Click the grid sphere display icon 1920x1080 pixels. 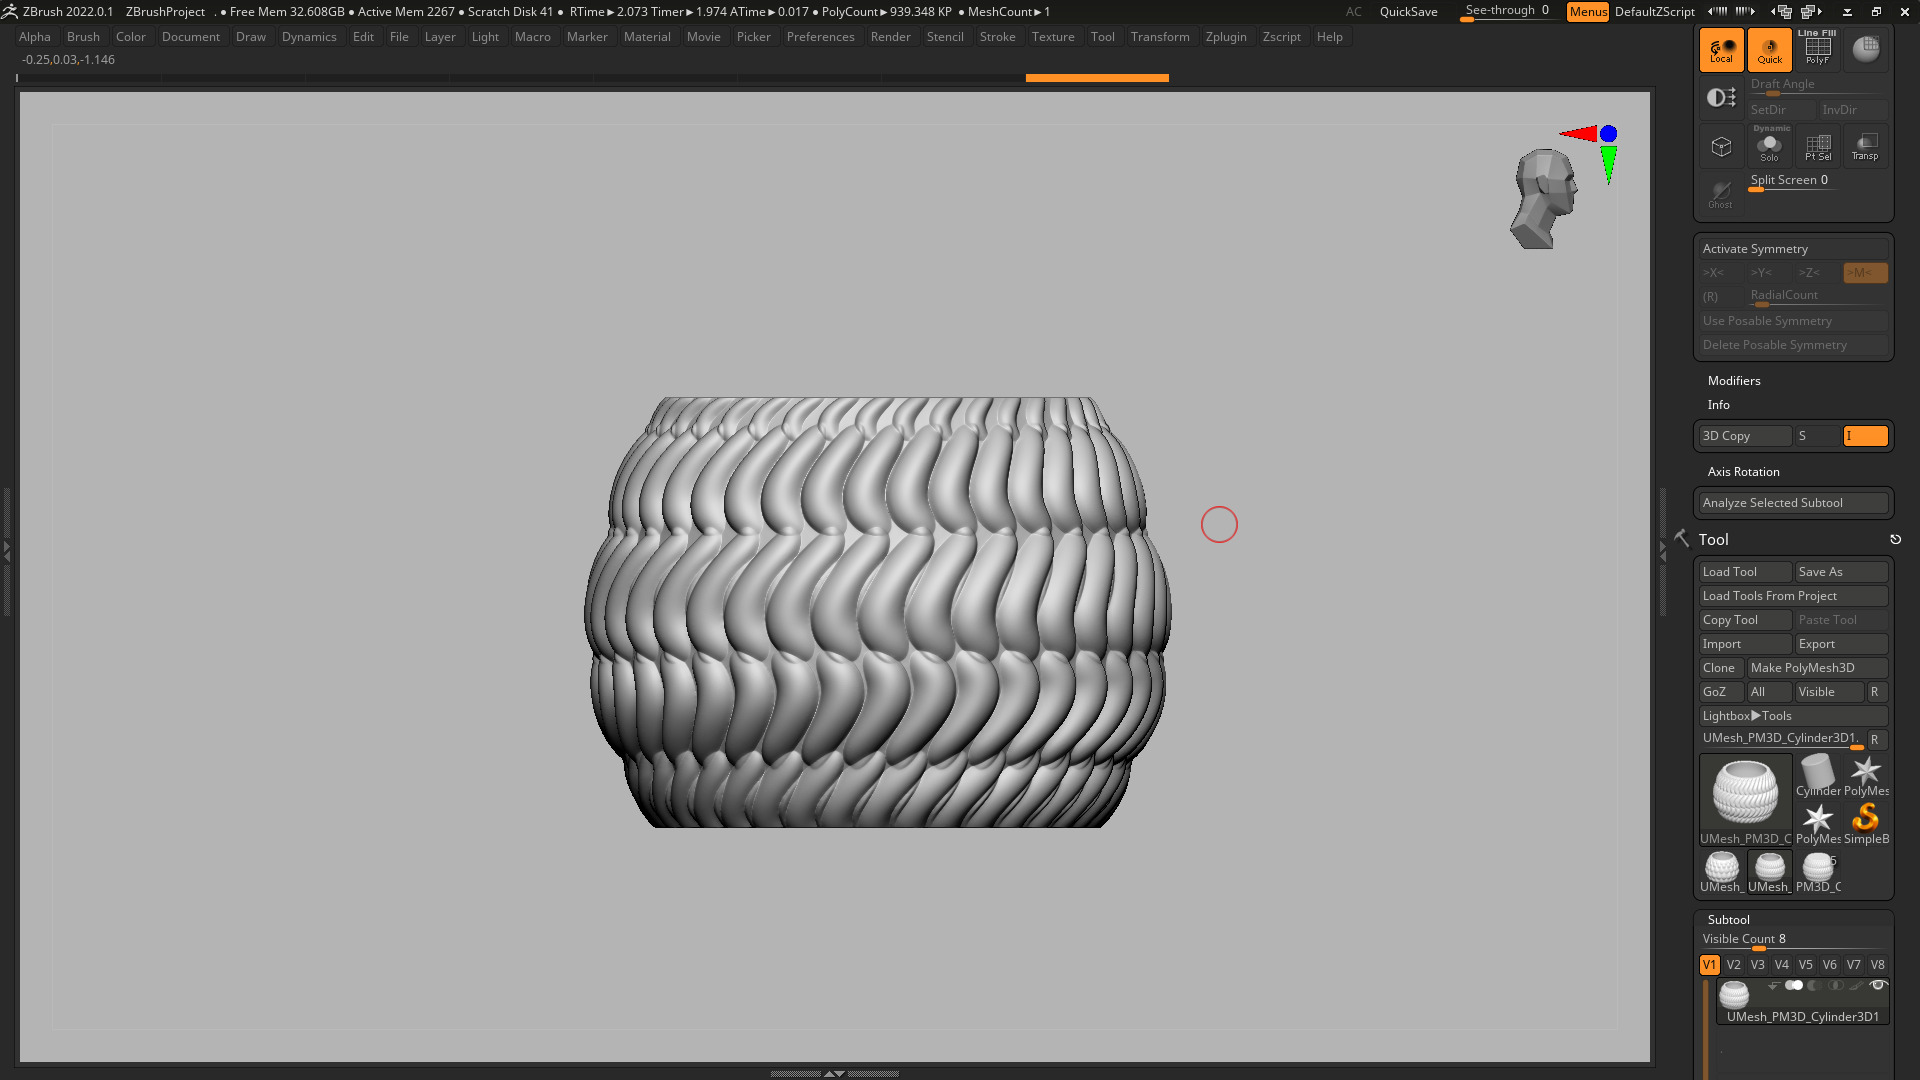1865,50
